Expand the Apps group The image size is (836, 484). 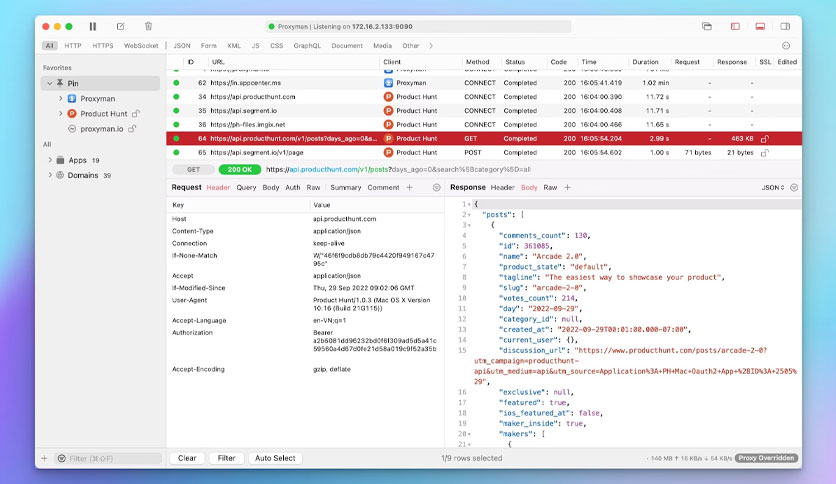pyautogui.click(x=50, y=160)
